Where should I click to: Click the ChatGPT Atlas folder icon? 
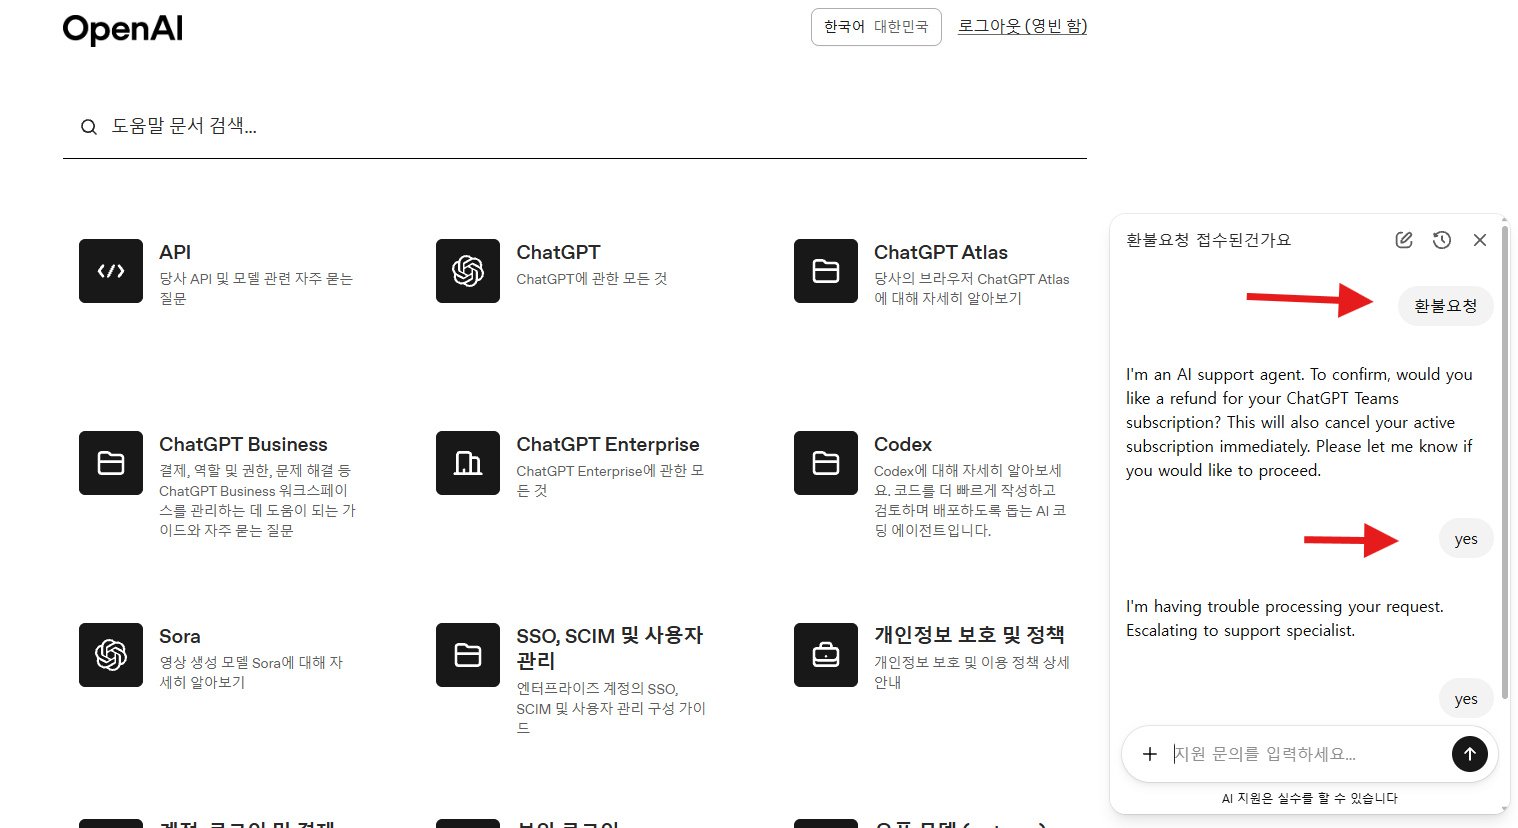[x=826, y=271]
